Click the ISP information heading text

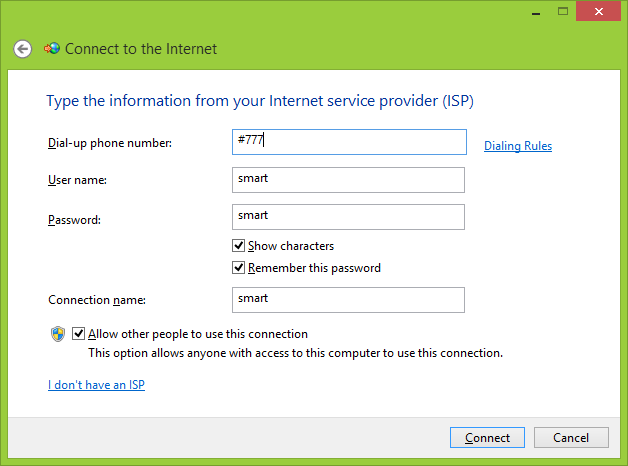coord(260,101)
